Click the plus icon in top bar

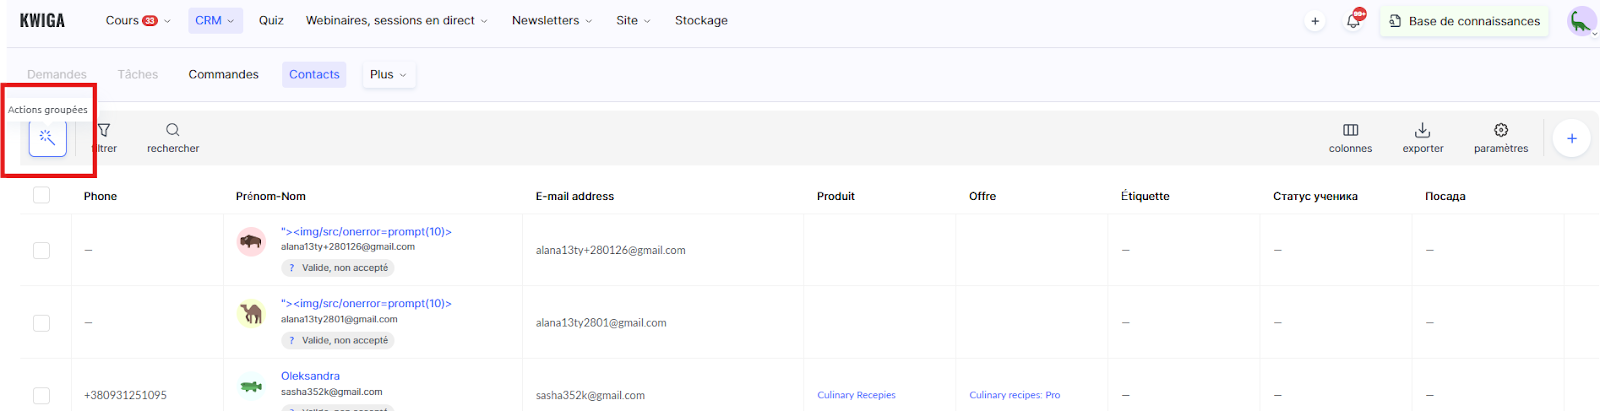tap(1315, 21)
